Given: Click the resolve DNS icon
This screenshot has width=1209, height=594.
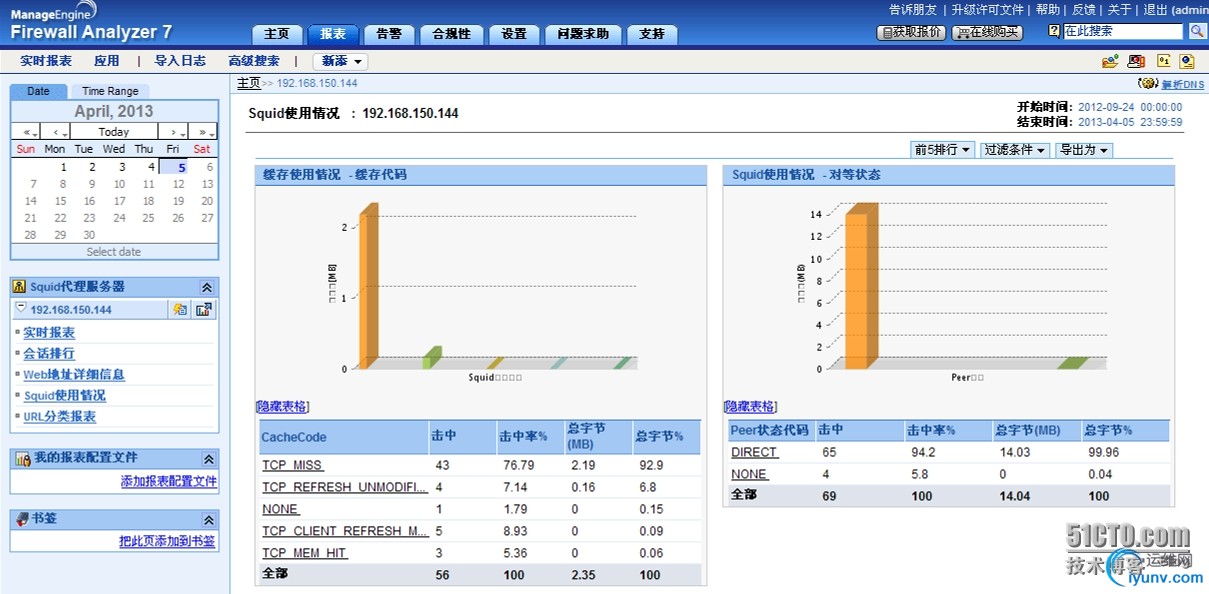Looking at the screenshot, I should [x=1149, y=84].
